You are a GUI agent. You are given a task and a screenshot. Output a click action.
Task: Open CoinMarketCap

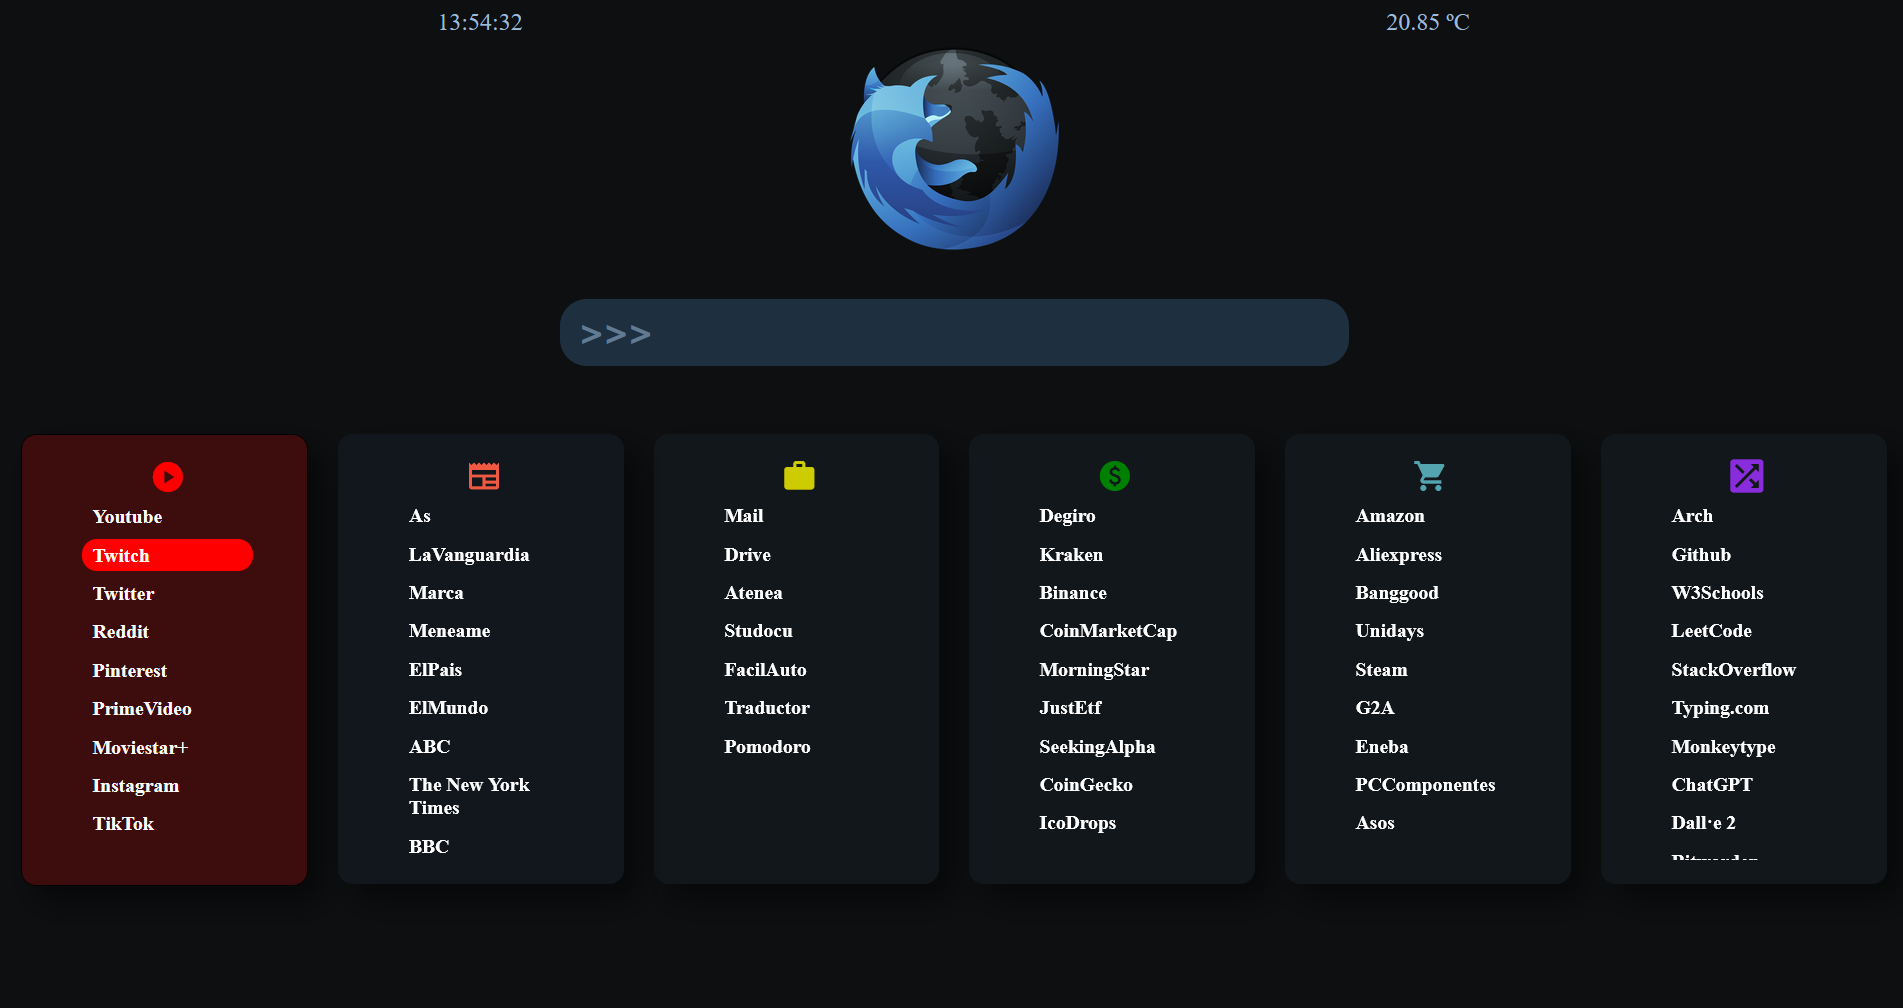[x=1108, y=631]
